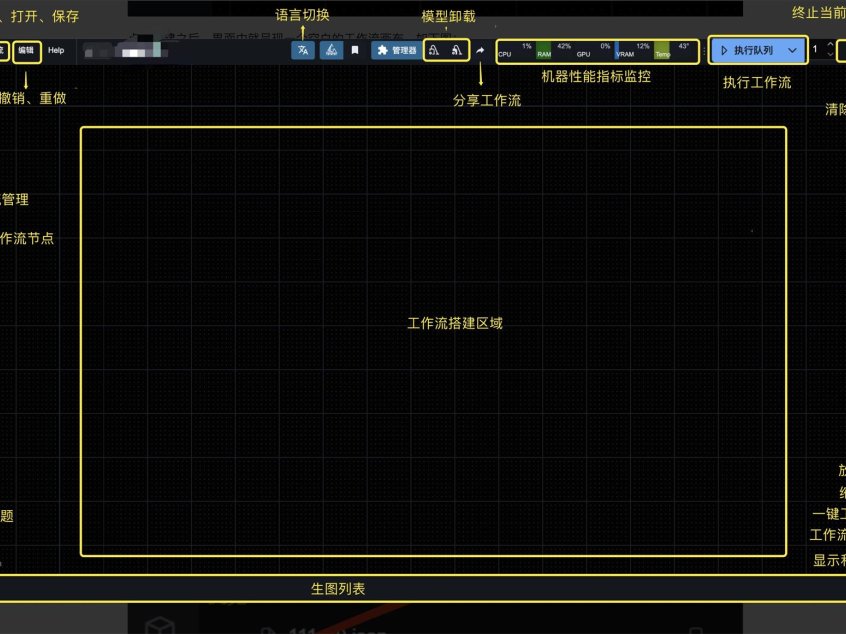Click the RAM 42% usage bar
846x634 pixels.
555,51
